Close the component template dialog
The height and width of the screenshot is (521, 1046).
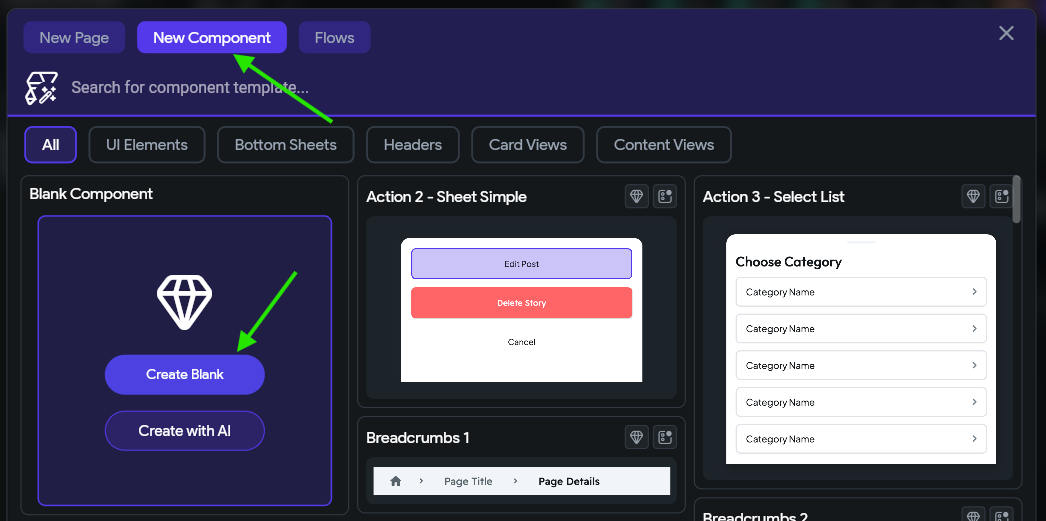click(x=1006, y=33)
